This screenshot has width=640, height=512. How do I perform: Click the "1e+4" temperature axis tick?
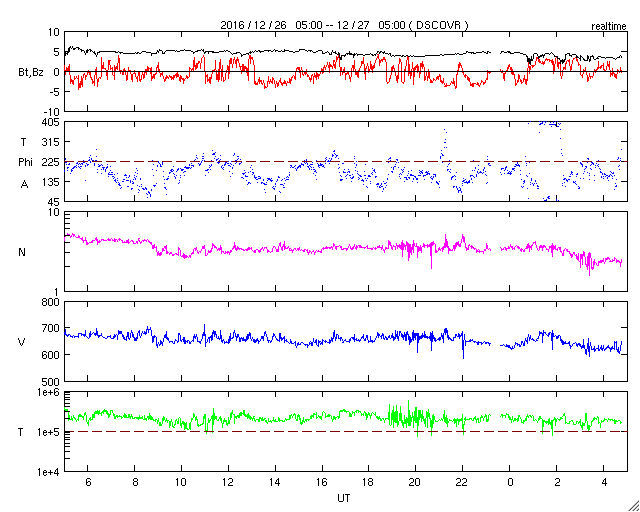pos(49,472)
